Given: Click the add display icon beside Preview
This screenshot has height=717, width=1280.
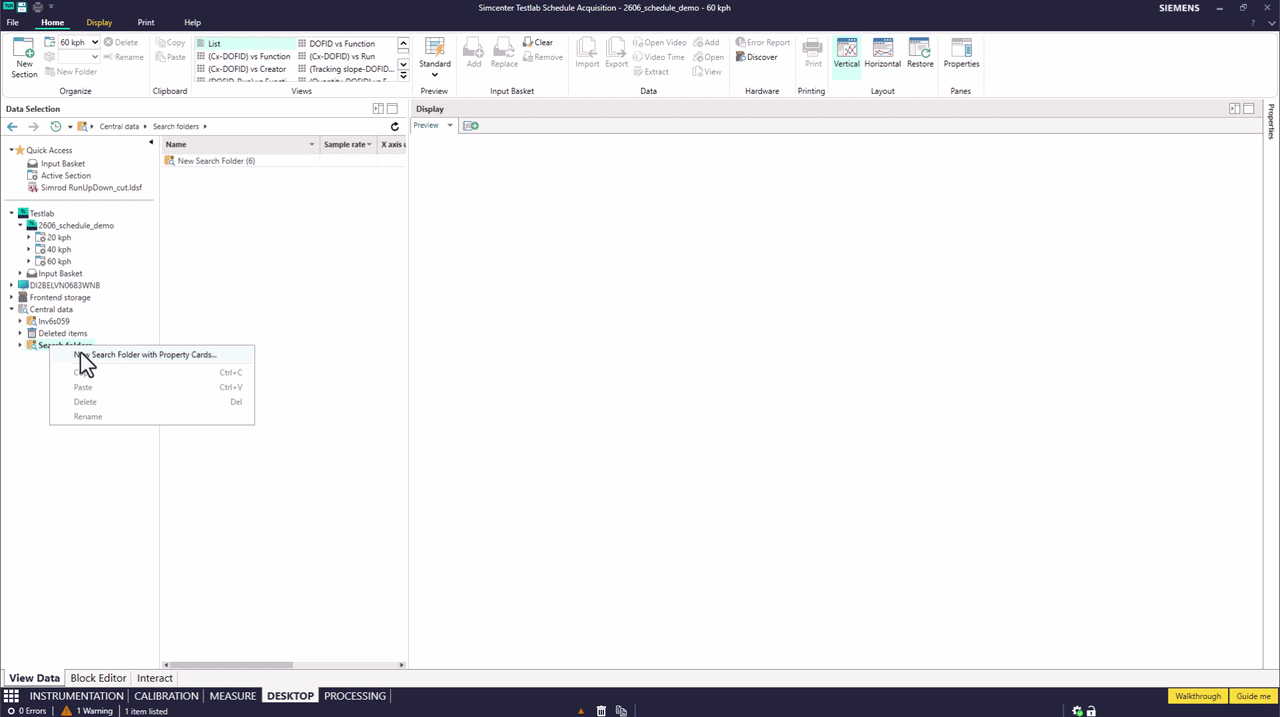Looking at the screenshot, I should (471, 126).
